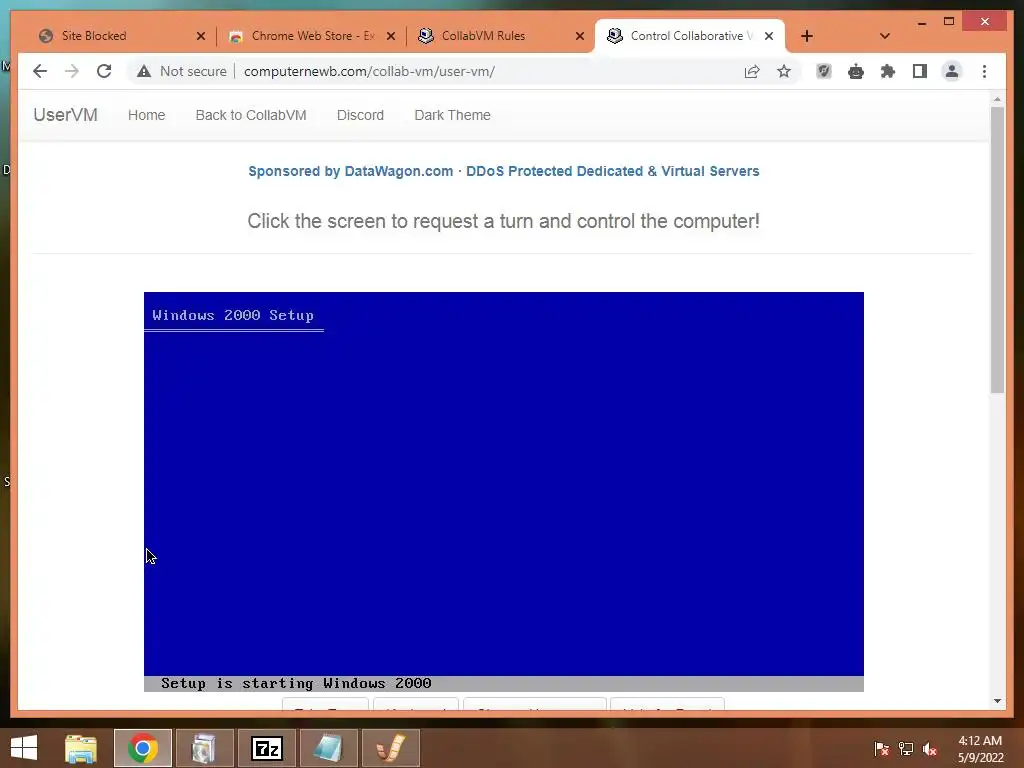Open the Discord navigation link
The image size is (1024, 768).
point(360,115)
